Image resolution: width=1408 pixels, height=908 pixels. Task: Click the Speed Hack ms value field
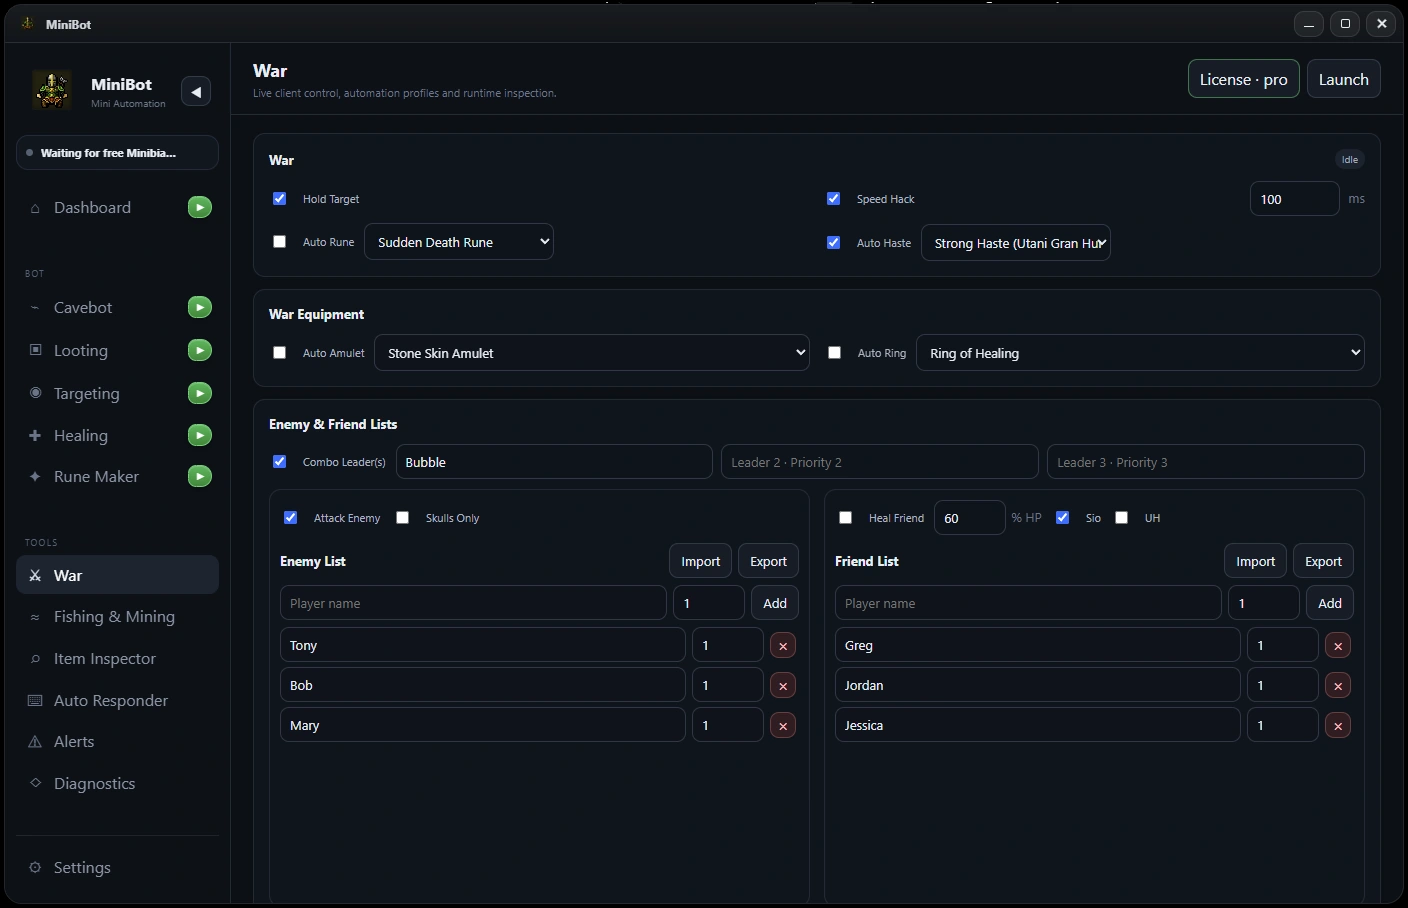[x=1295, y=199]
